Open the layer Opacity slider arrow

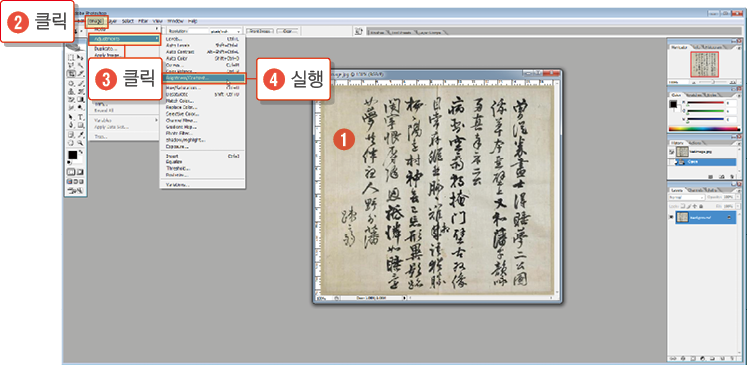738,197
